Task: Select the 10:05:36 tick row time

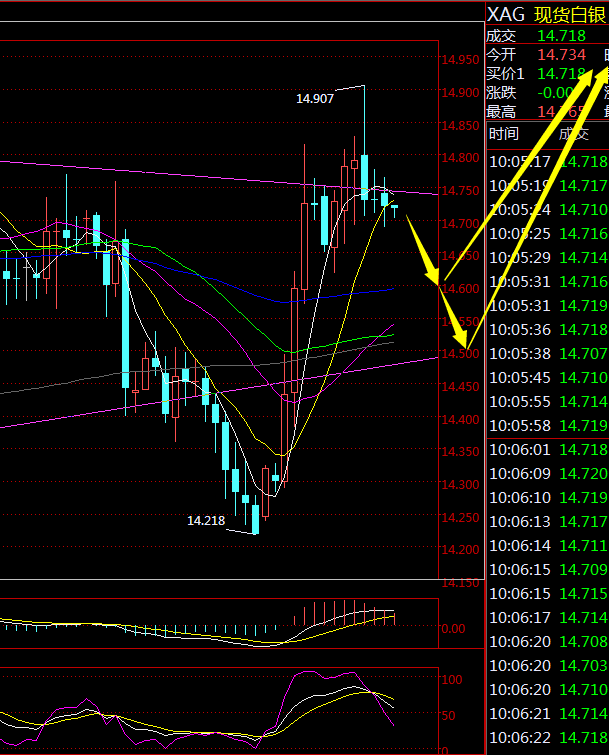Action: [519, 329]
